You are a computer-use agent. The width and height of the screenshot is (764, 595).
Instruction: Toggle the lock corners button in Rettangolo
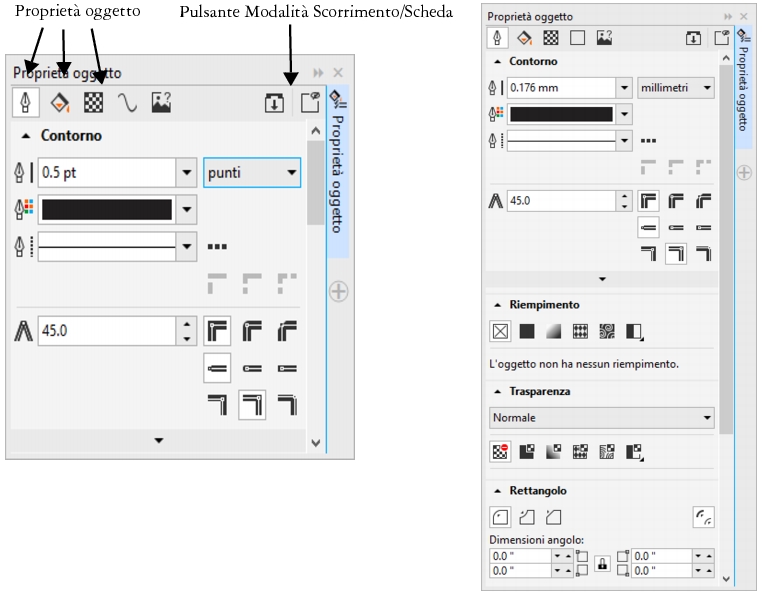coord(602,563)
